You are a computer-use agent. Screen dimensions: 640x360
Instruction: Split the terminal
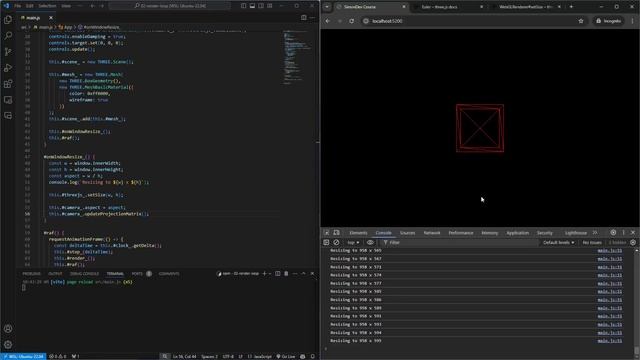coord(278,273)
